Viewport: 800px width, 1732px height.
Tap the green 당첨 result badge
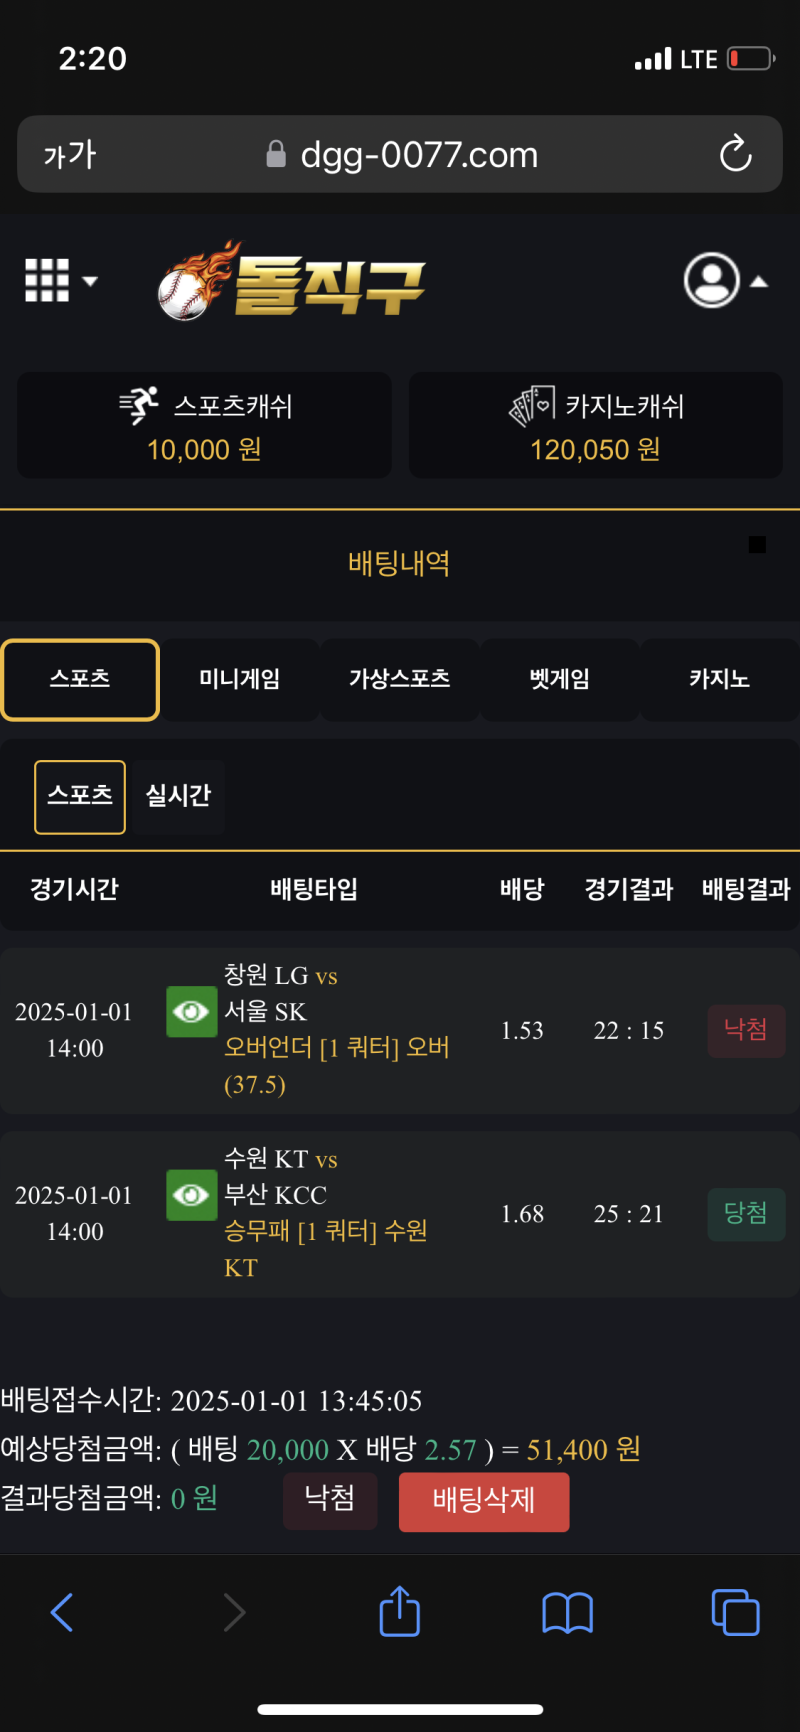[x=746, y=1214]
